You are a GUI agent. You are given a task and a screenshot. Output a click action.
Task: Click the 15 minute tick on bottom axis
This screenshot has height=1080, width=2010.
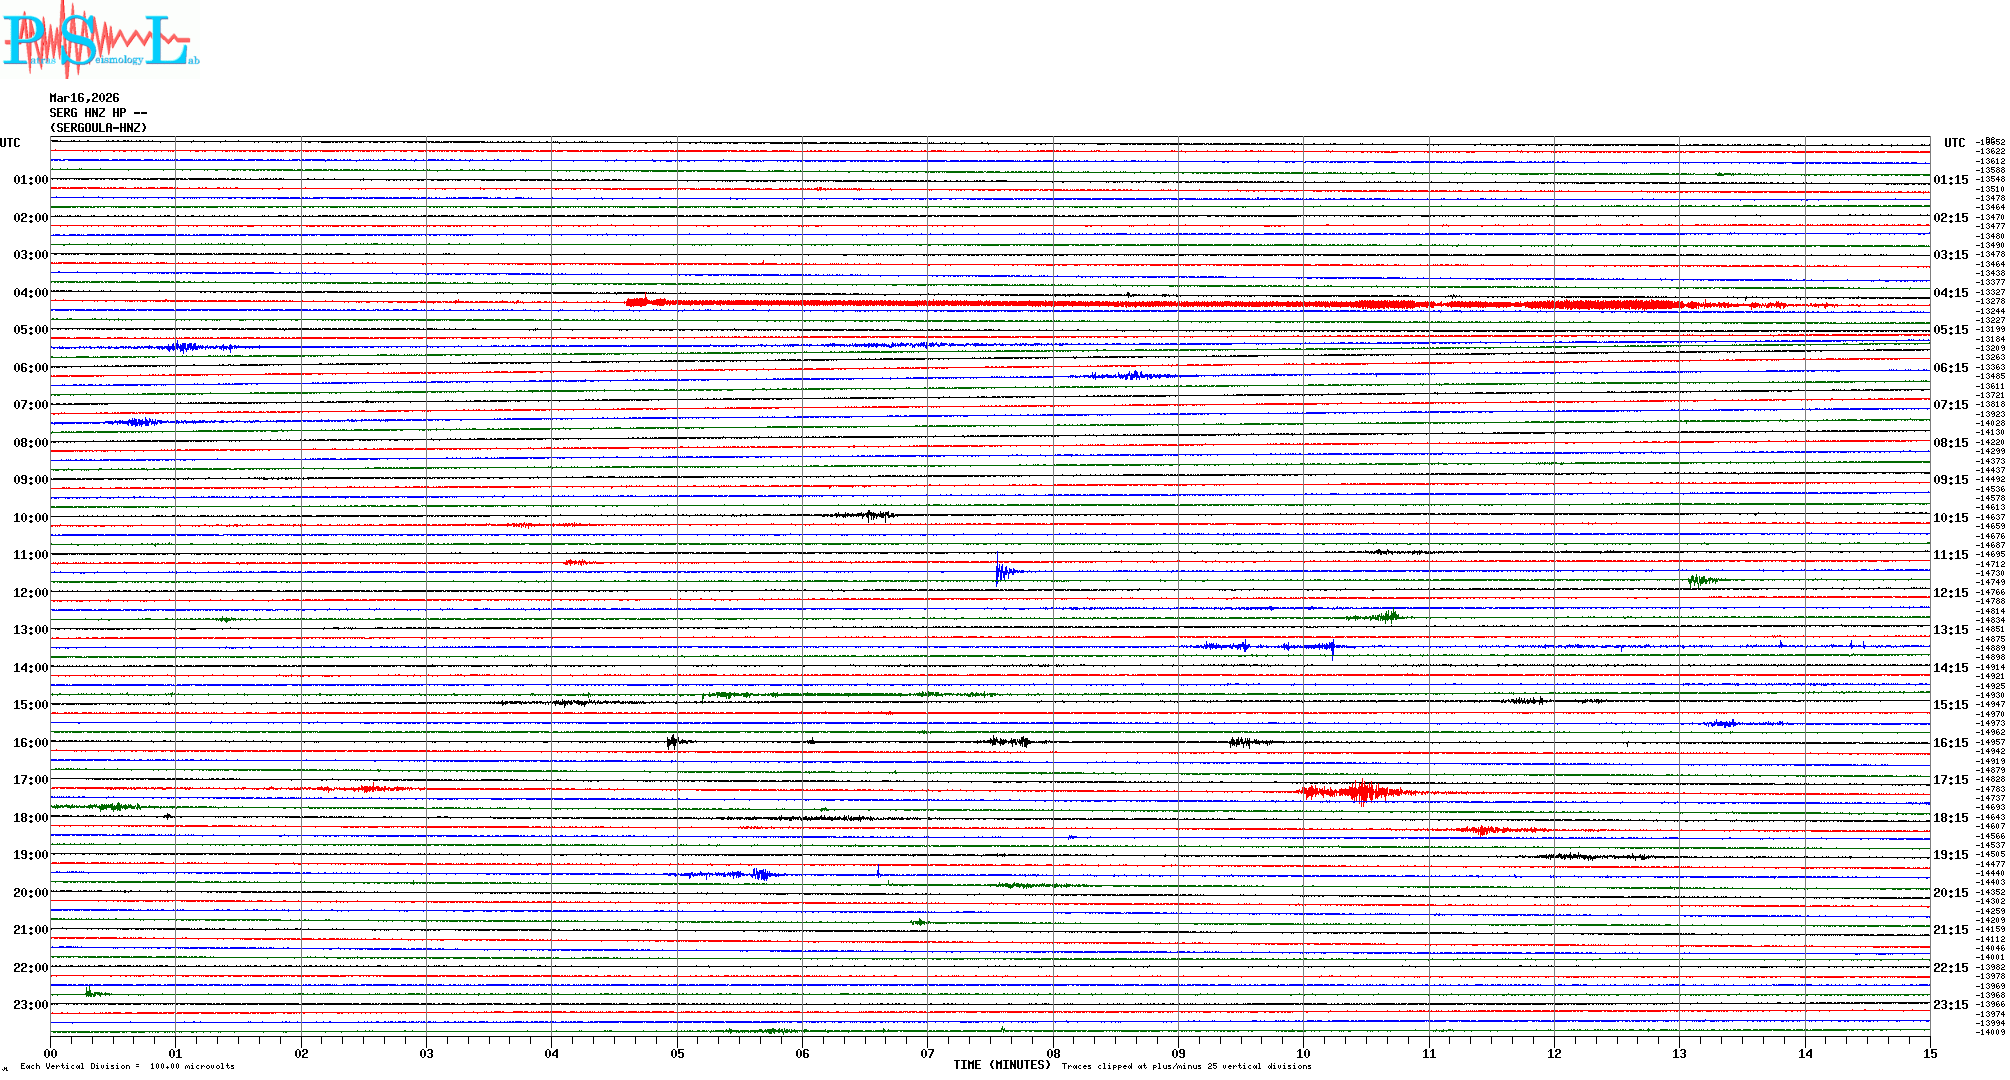coord(1929,1053)
